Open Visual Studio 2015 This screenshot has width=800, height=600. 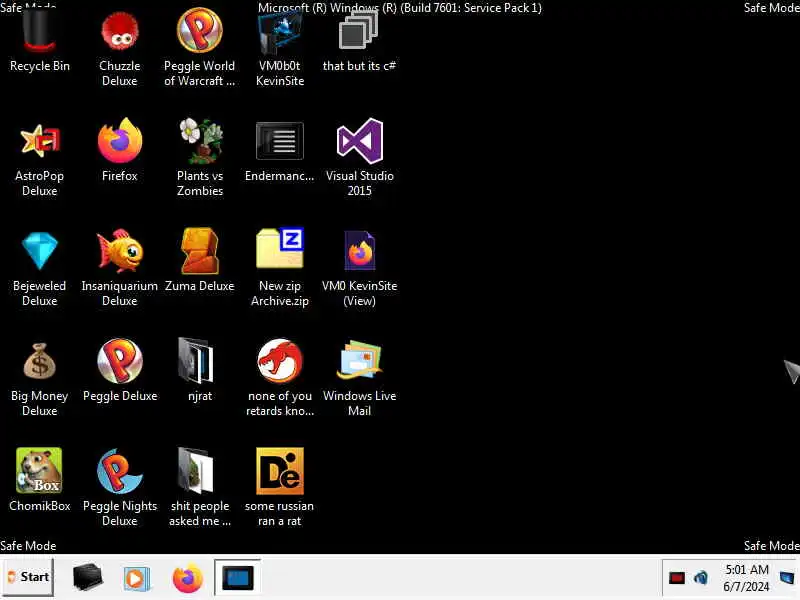pos(359,158)
